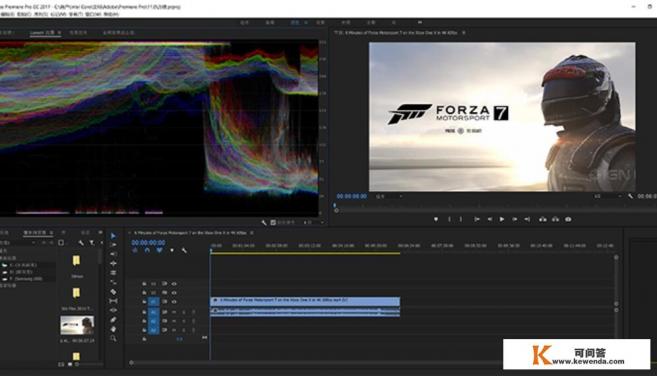Select the Razor tool

coord(113,292)
